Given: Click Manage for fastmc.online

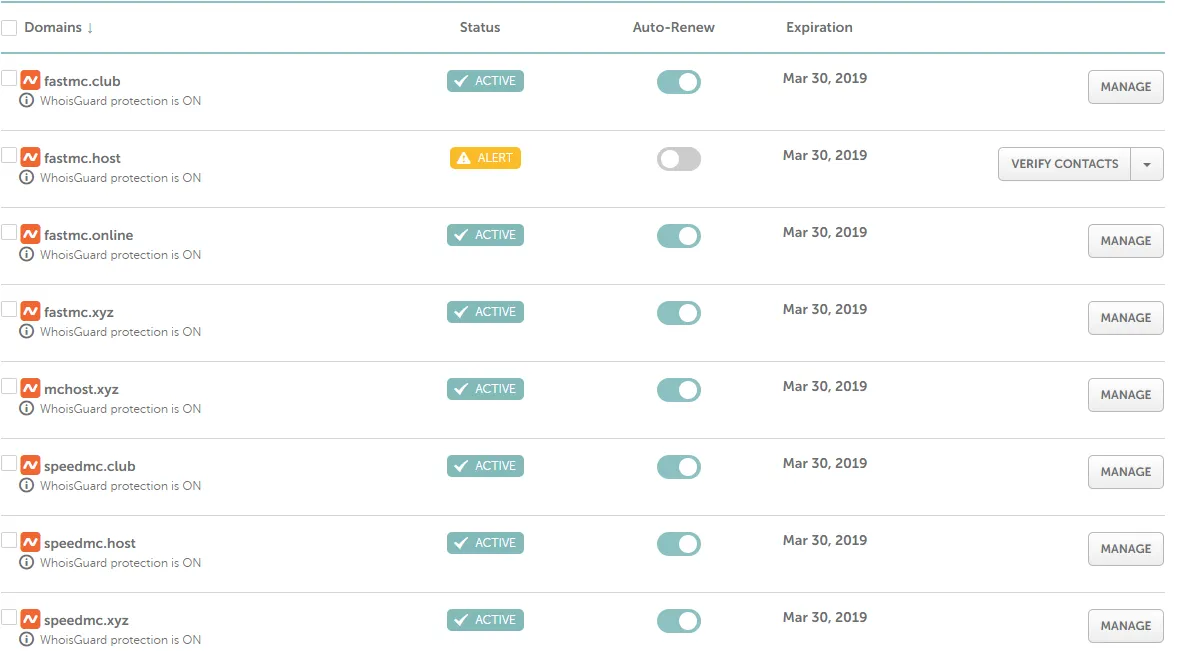Looking at the screenshot, I should coord(1125,241).
